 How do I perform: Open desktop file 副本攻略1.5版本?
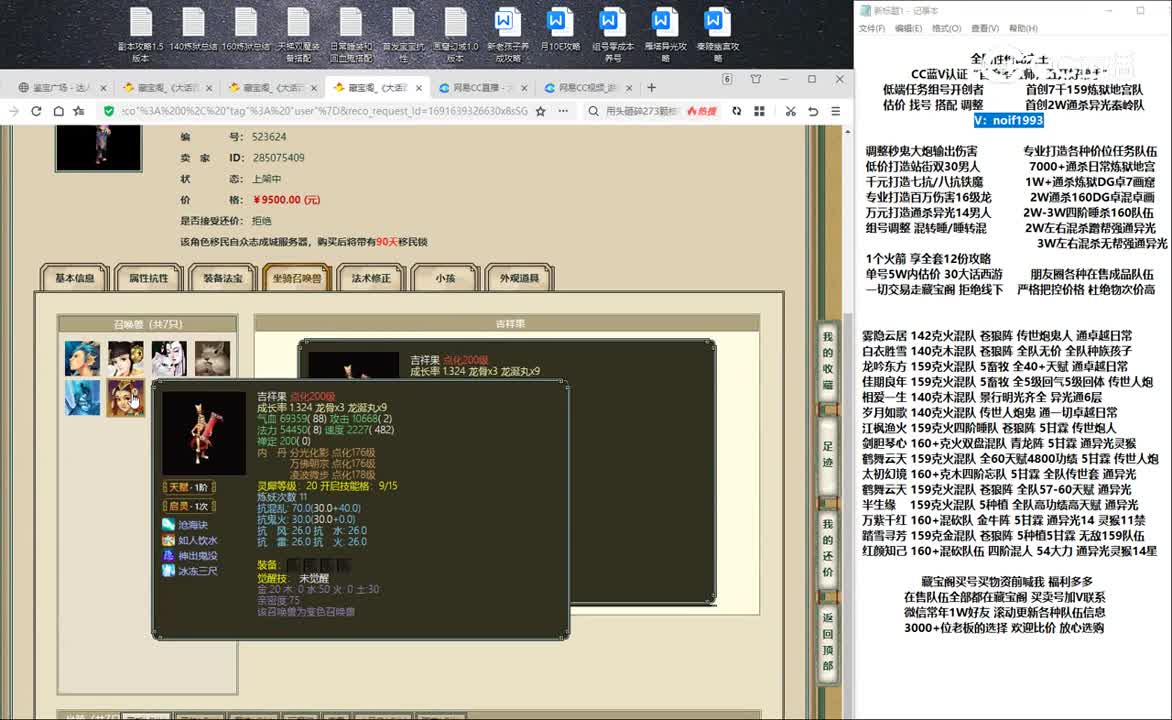(141, 34)
